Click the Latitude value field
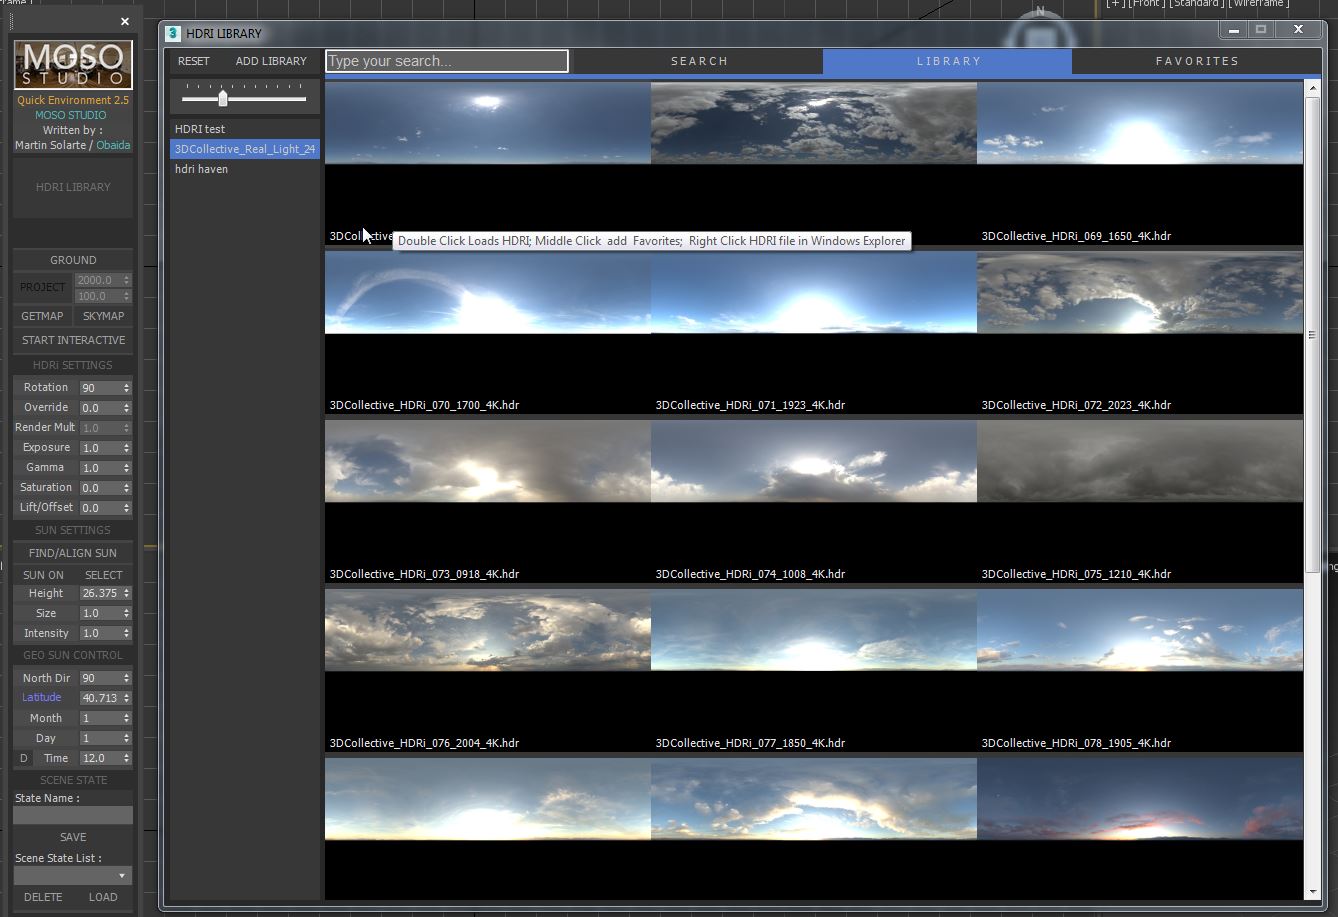Viewport: 1338px width, 917px height. coord(100,698)
